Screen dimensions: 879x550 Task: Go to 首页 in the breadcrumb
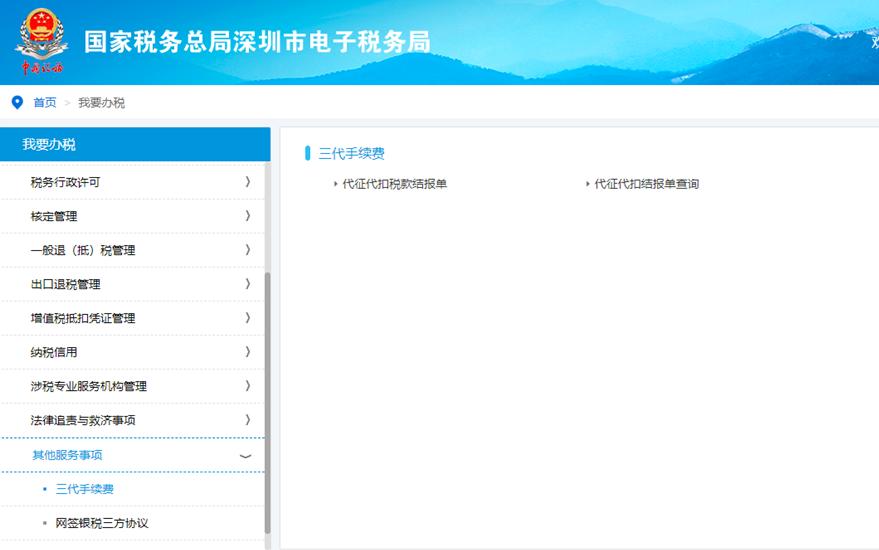(45, 103)
